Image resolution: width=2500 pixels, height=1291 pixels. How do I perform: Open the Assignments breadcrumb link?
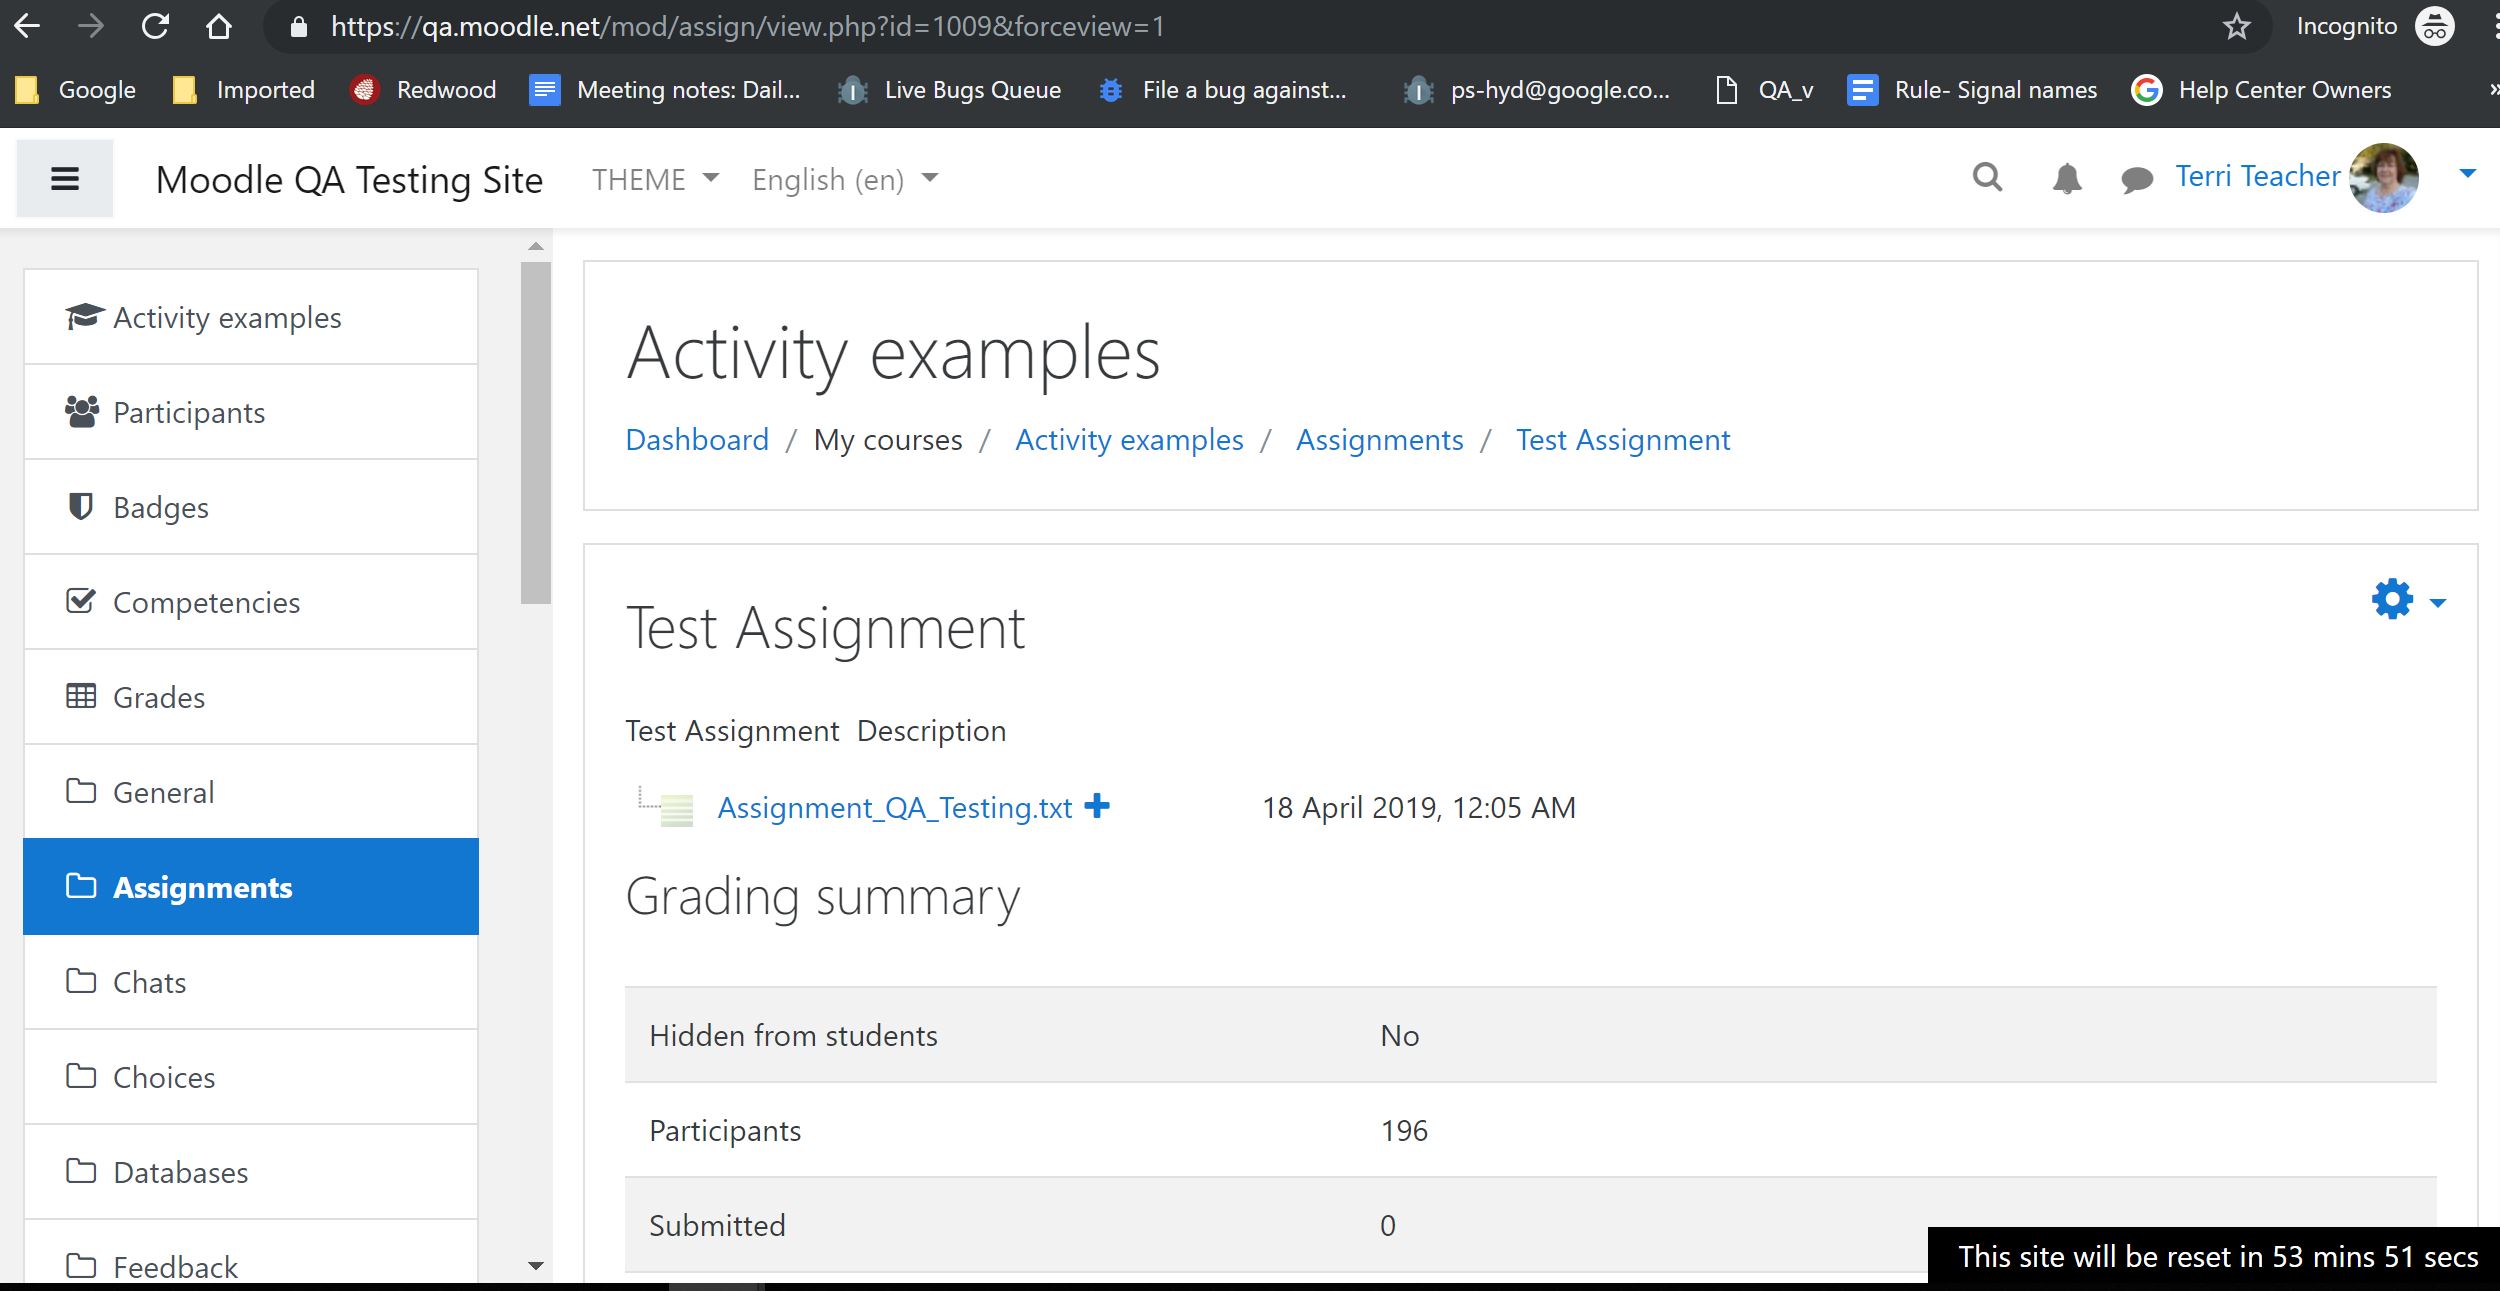1379,440
